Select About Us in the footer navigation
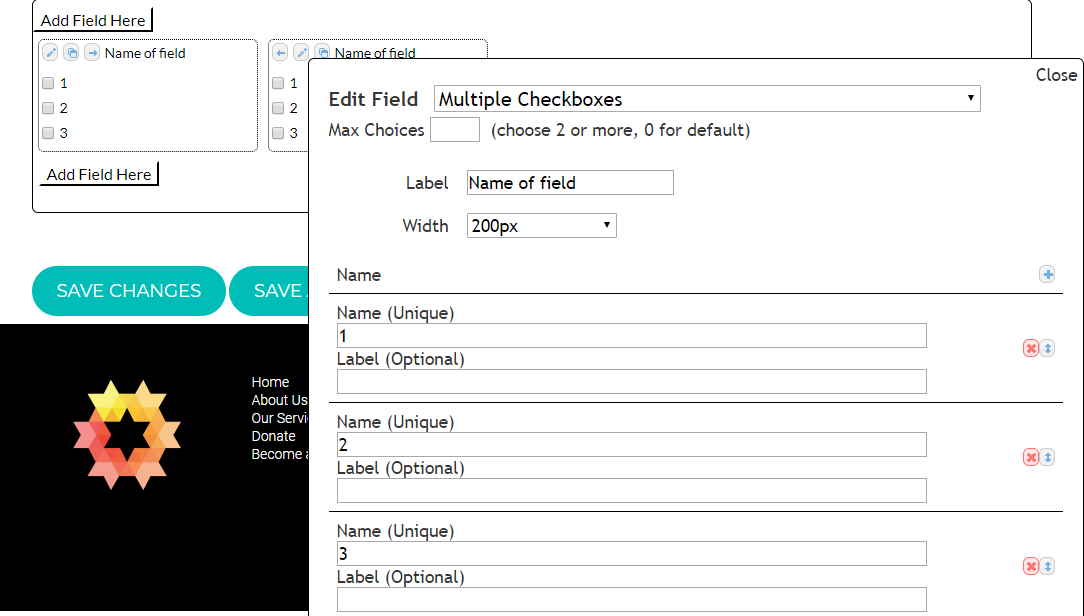The image size is (1084, 616). tap(278, 400)
